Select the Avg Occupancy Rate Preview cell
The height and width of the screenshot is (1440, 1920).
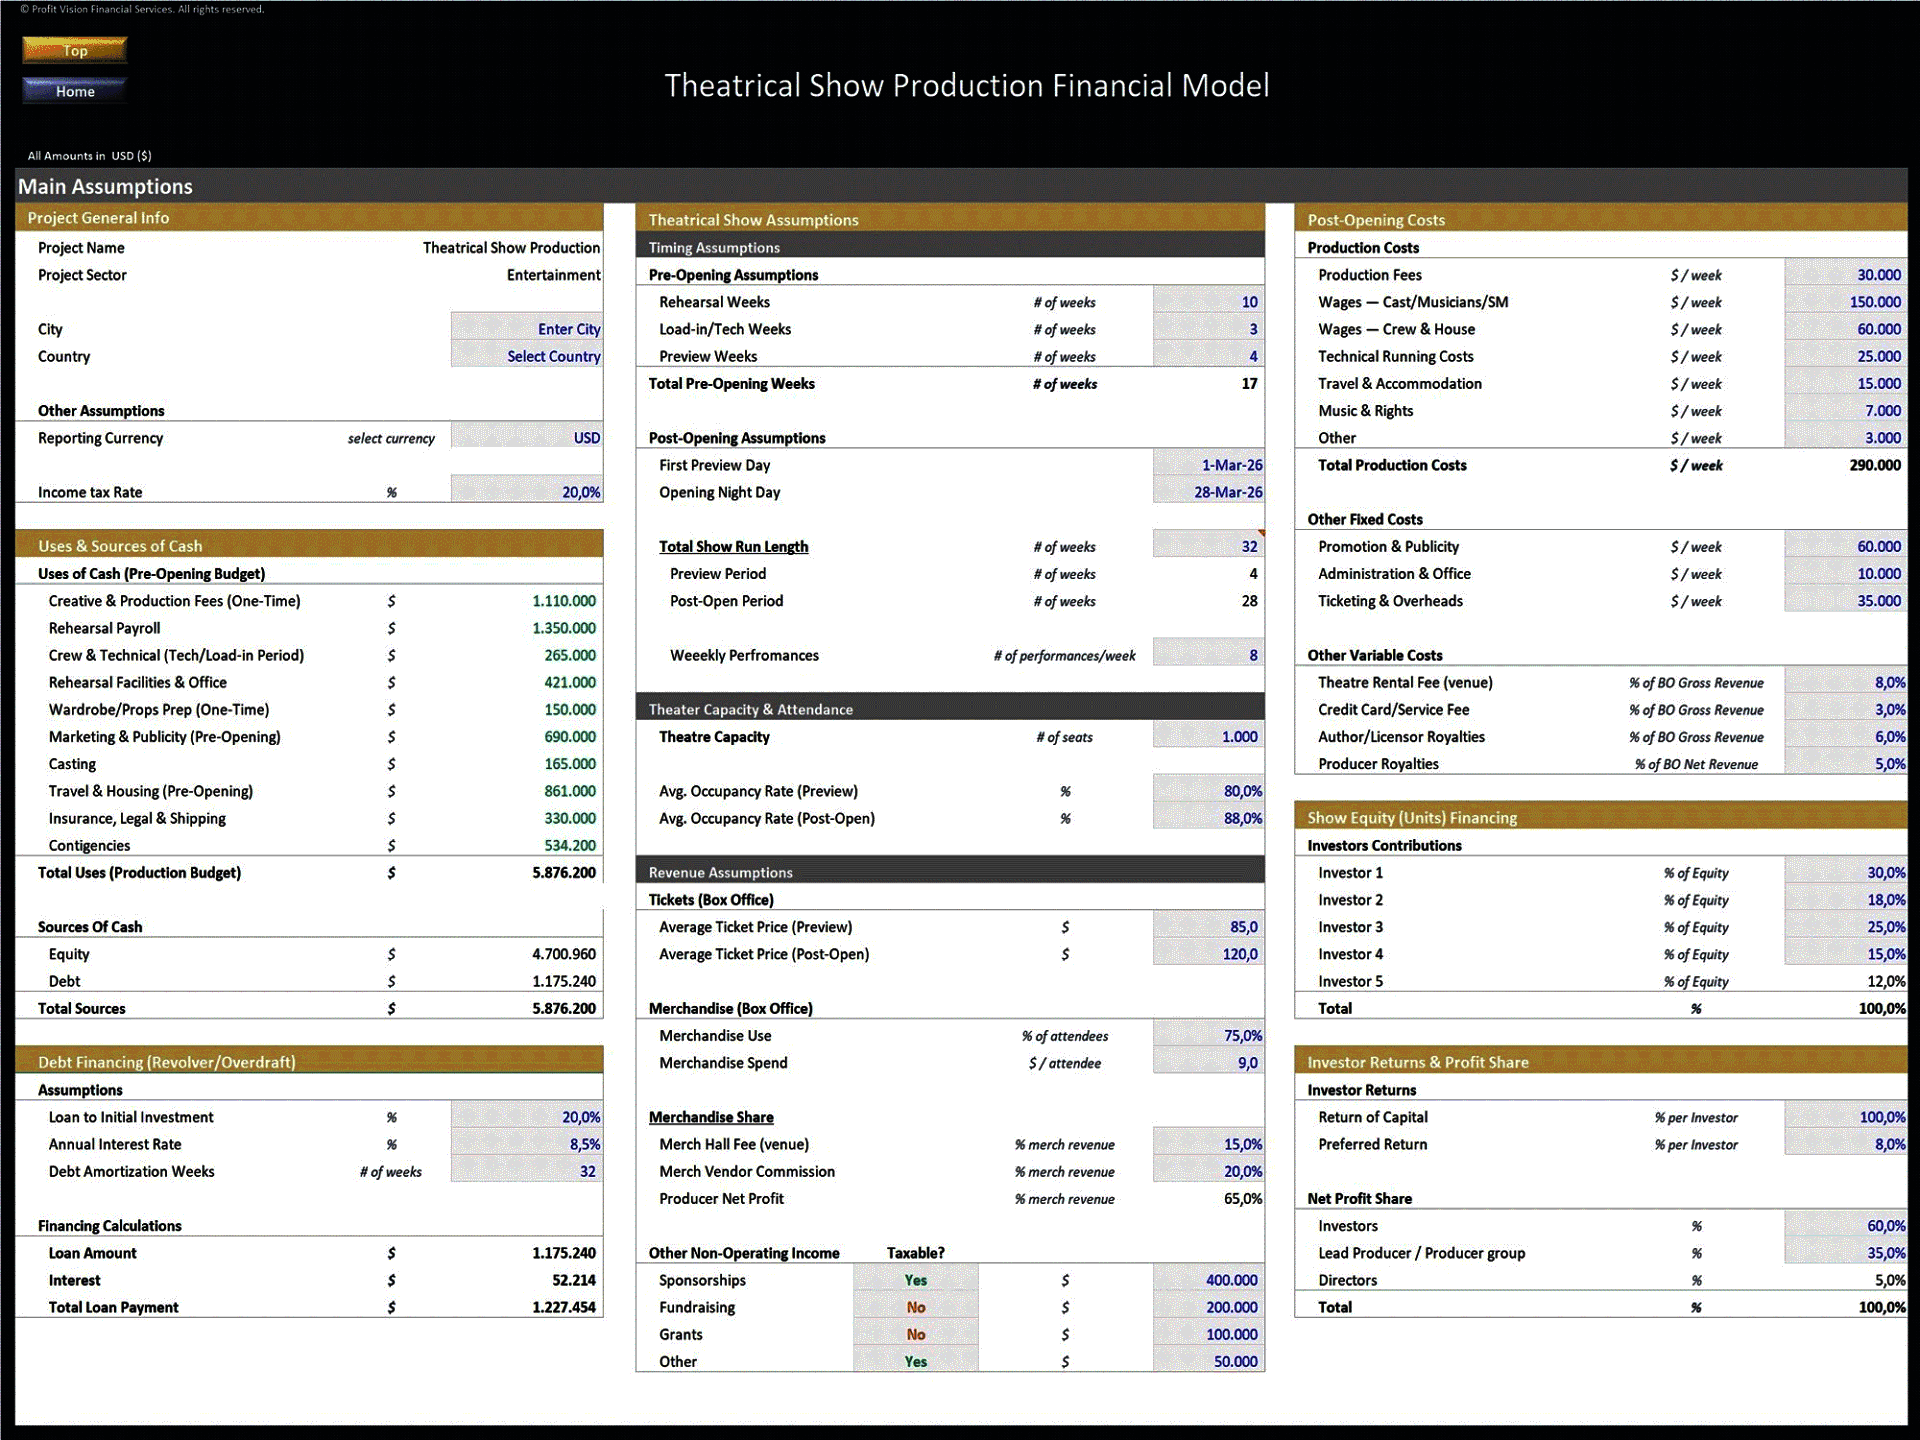pyautogui.click(x=1207, y=790)
